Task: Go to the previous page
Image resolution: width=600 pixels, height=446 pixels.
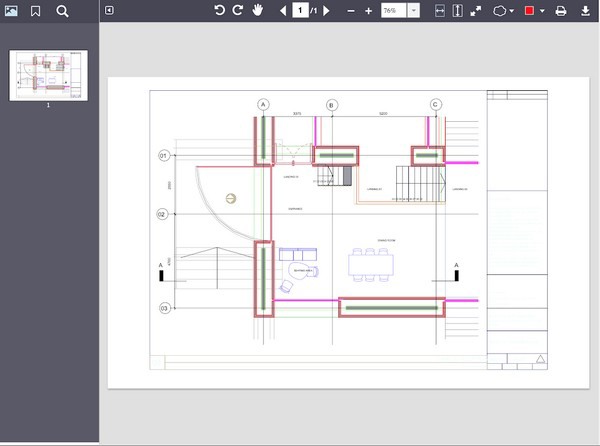Action: click(282, 11)
